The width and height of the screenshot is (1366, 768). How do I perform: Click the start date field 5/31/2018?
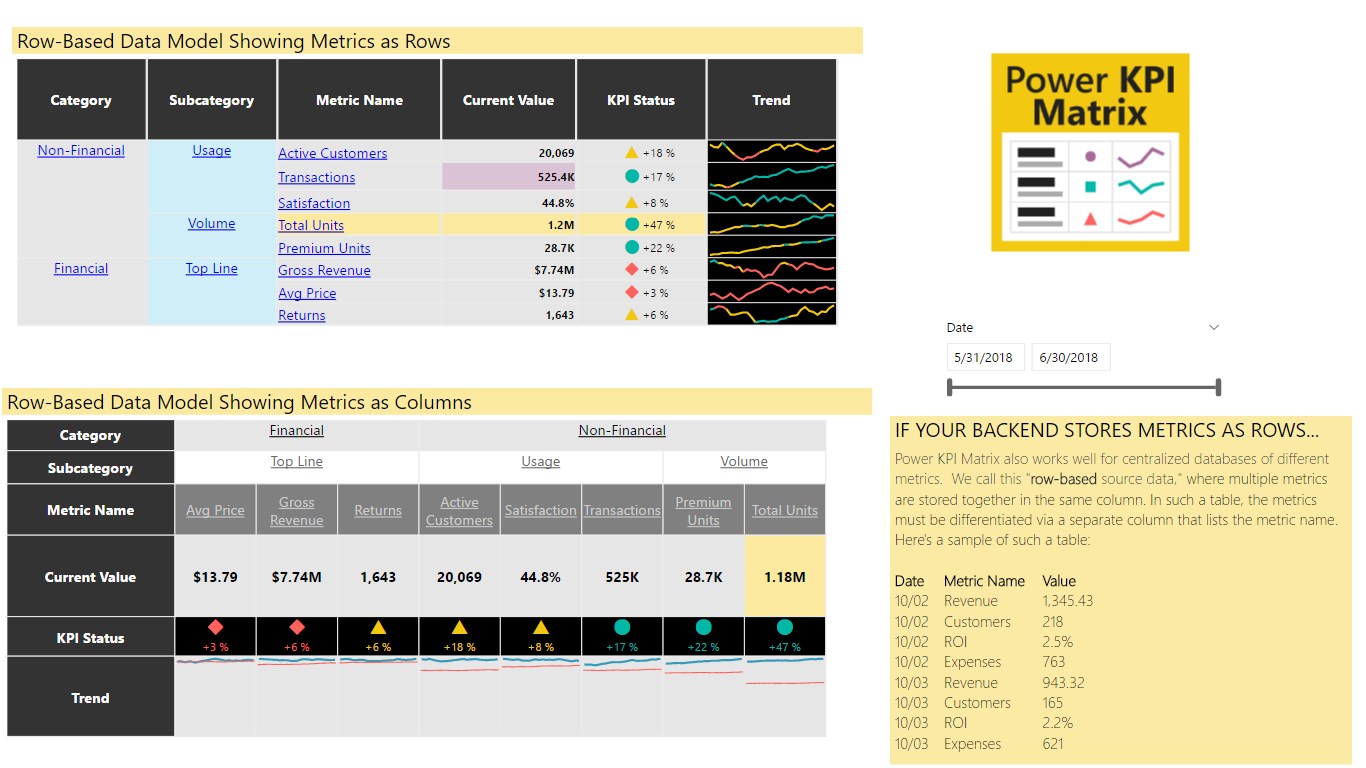985,357
